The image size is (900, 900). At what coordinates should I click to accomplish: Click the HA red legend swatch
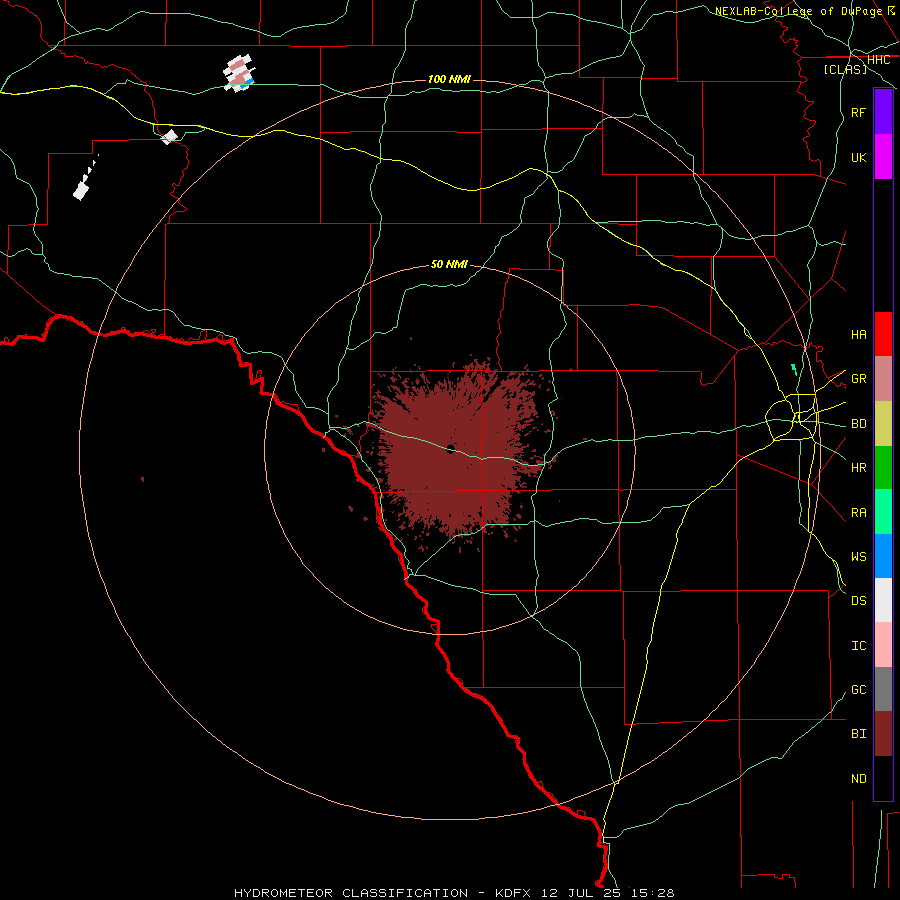(883, 334)
